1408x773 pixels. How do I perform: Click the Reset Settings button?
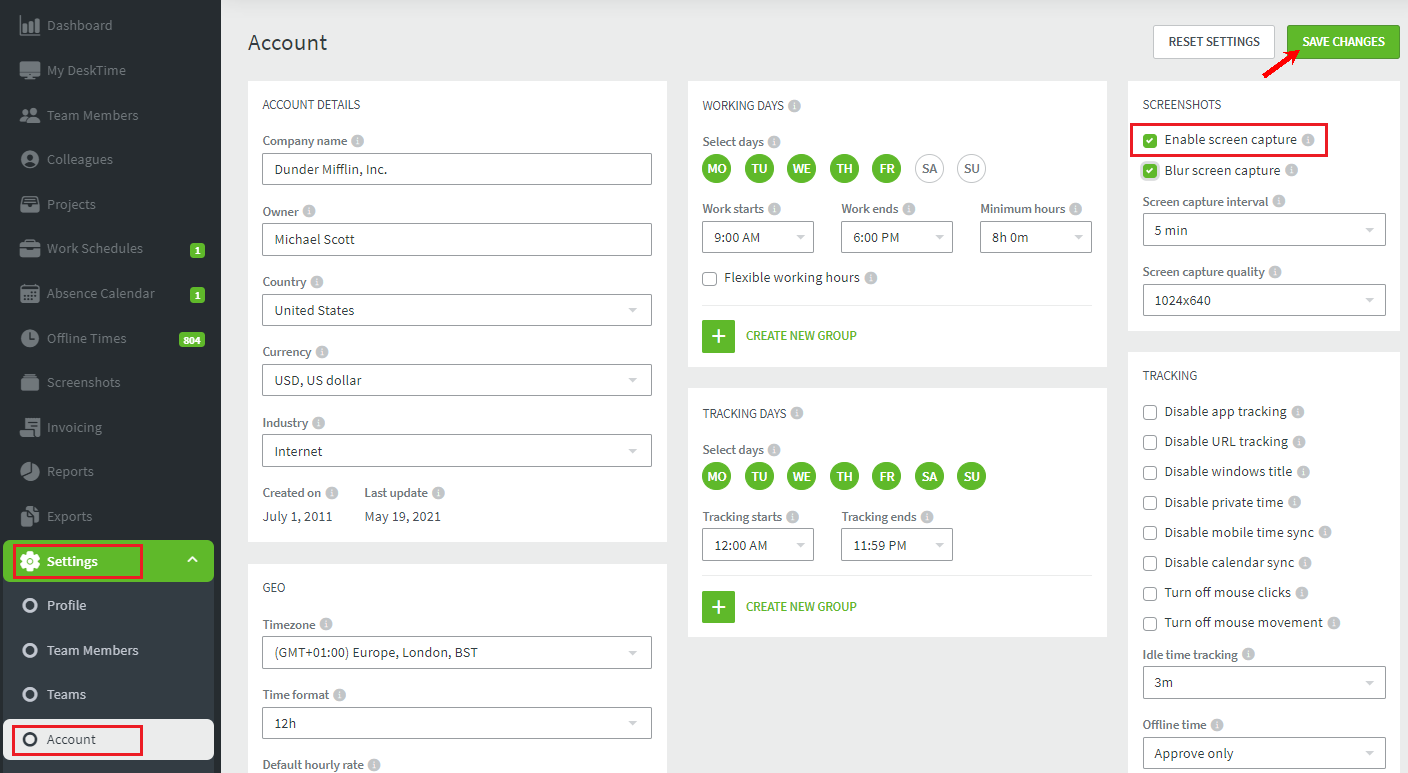click(x=1214, y=42)
